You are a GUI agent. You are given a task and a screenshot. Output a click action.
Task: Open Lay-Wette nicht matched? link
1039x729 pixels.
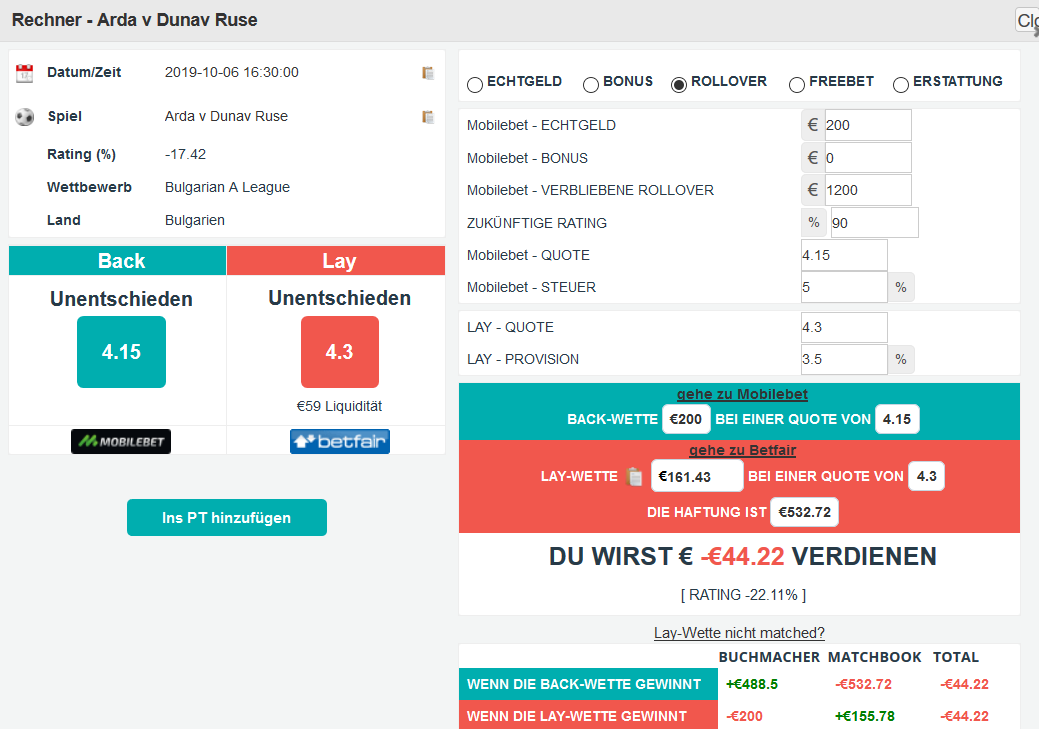coord(739,632)
